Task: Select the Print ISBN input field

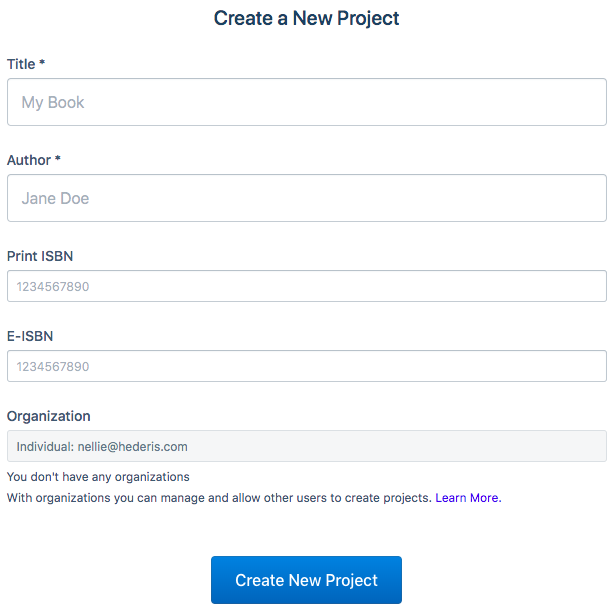Action: (306, 286)
